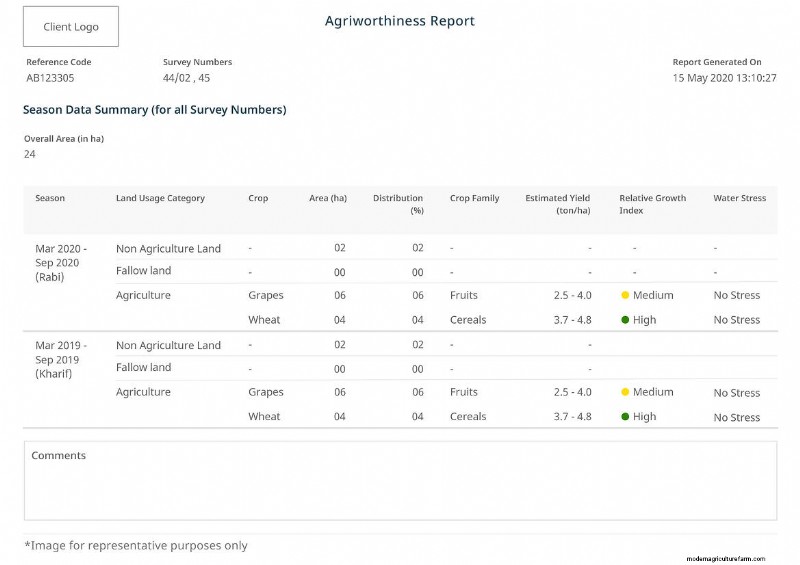Viewport: 800px width, 565px height.
Task: Click the Estimated Yield column header
Action: pyautogui.click(x=558, y=204)
